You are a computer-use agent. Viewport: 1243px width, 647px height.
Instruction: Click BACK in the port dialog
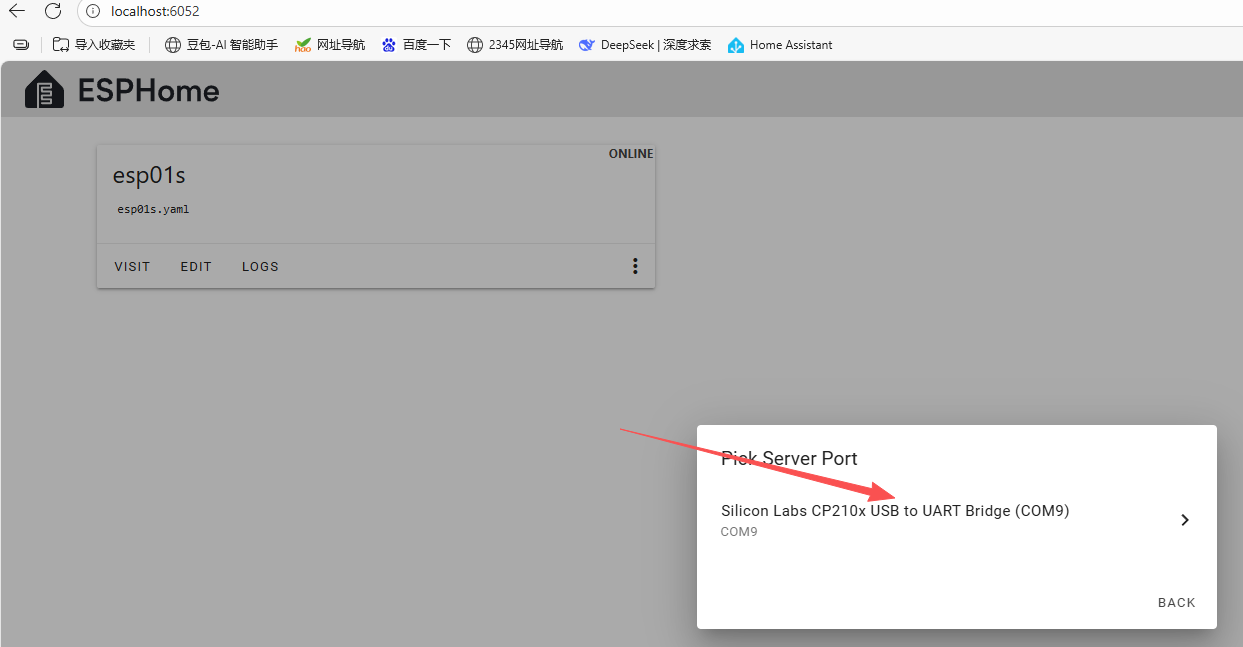(1177, 603)
